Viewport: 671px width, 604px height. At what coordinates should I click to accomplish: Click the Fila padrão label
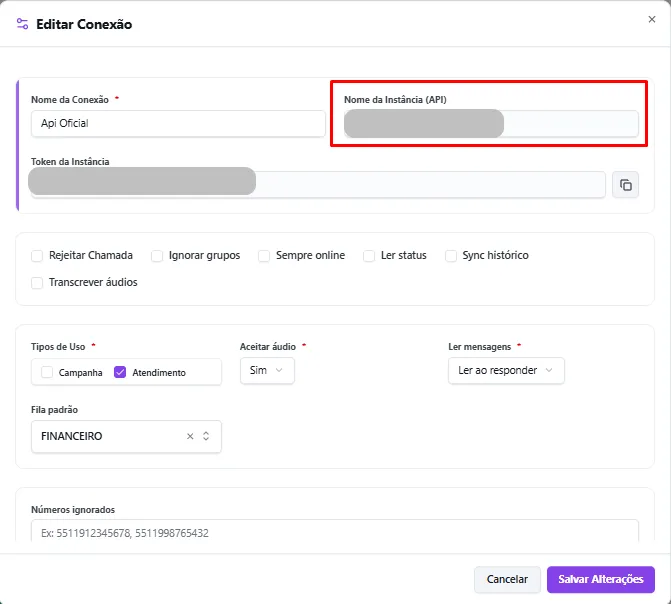[x=54, y=410]
